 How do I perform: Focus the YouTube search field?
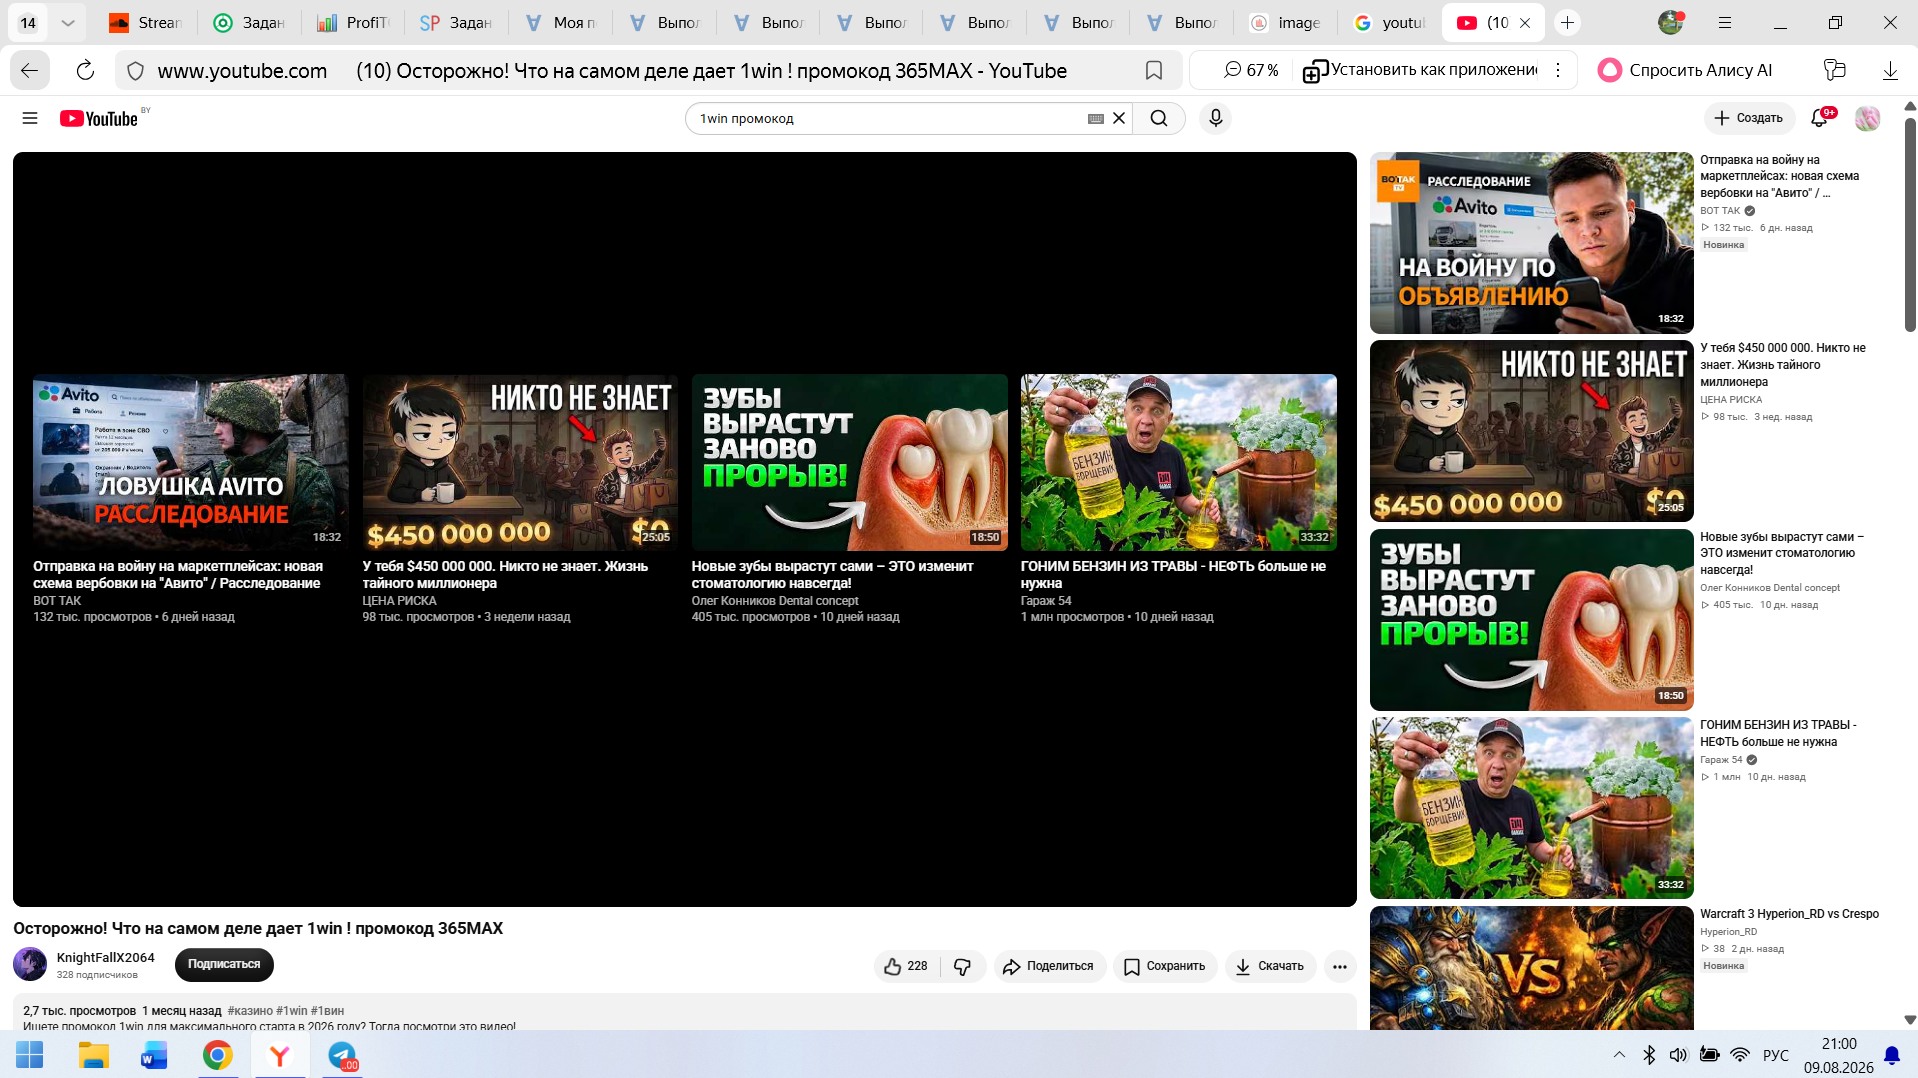890,118
